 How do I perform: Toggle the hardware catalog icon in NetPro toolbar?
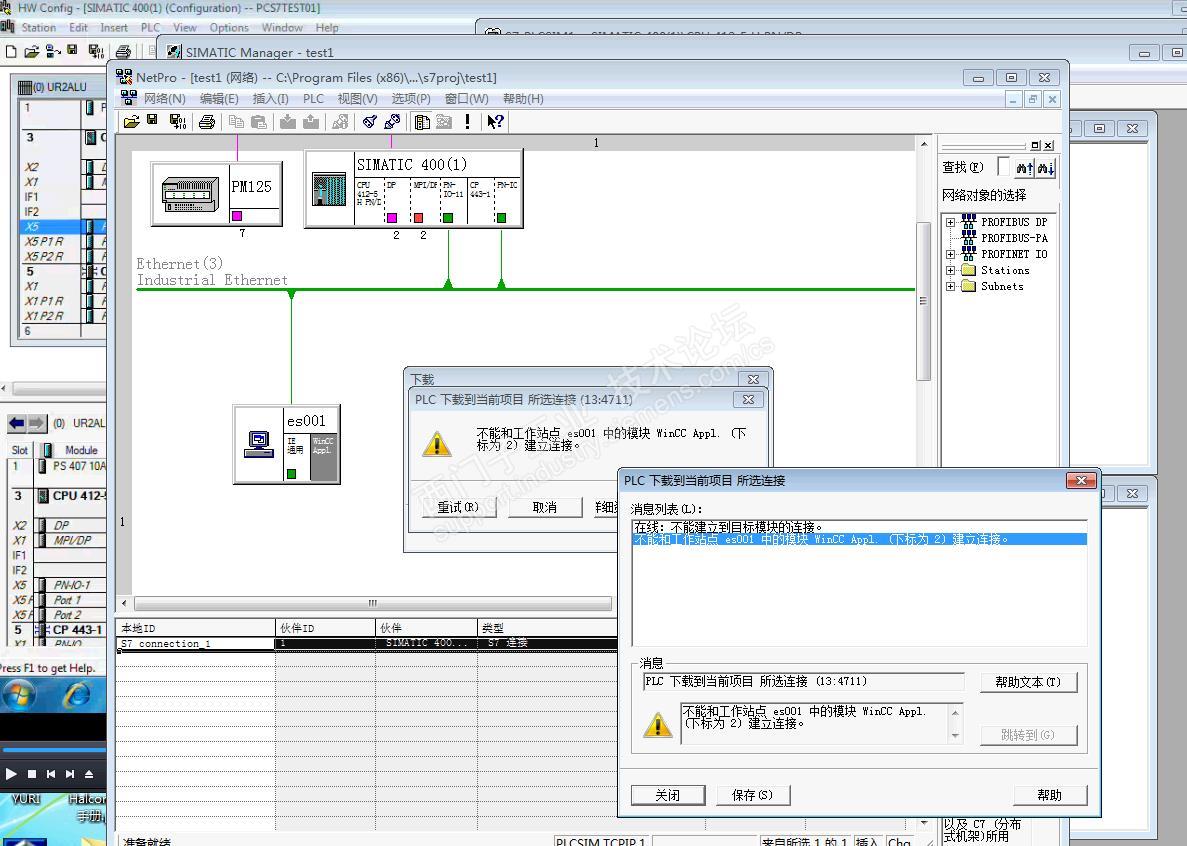(x=422, y=122)
